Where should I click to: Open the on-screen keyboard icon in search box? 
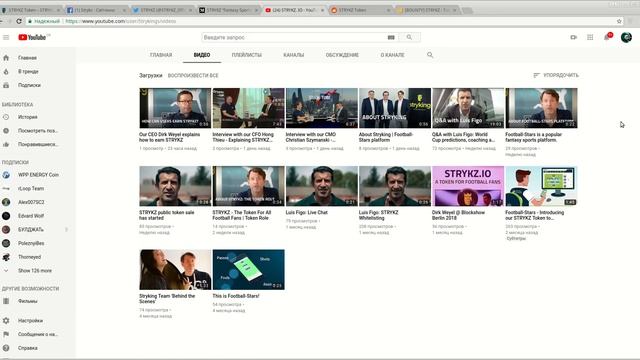coord(391,37)
